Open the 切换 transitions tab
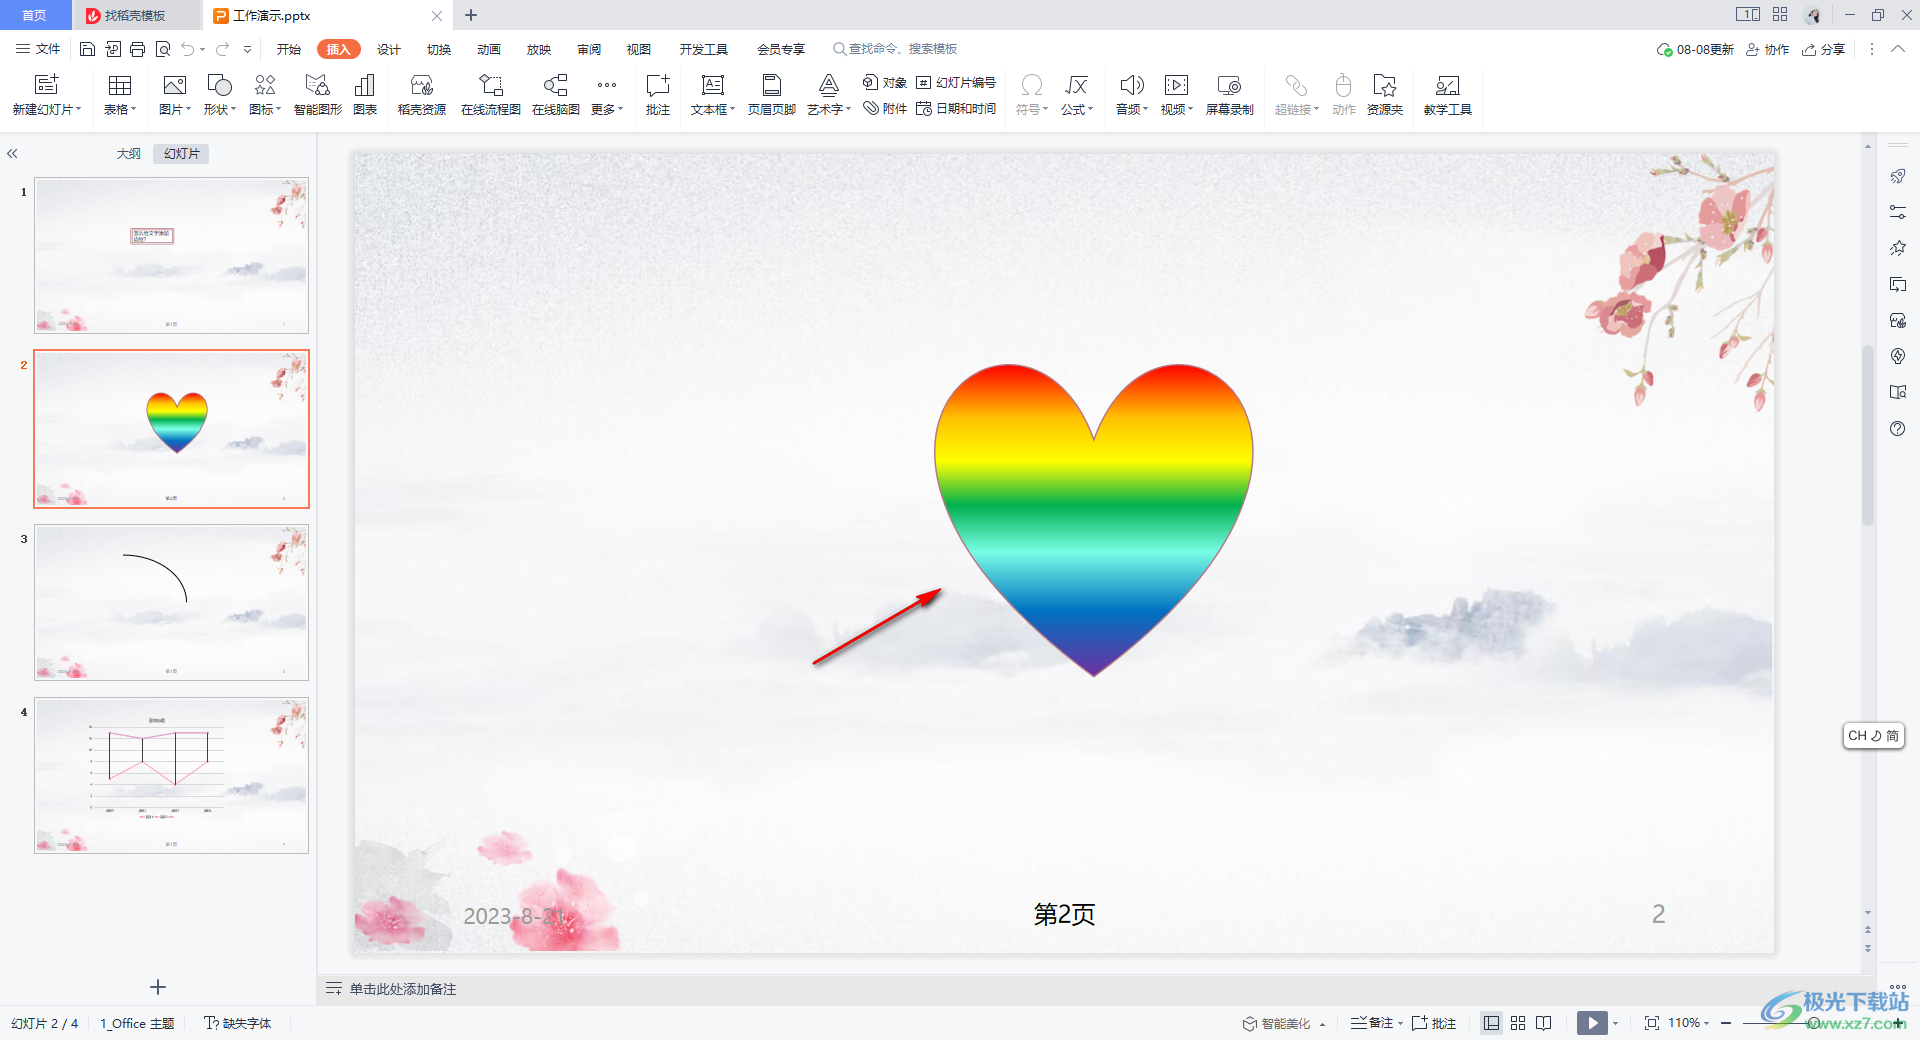This screenshot has width=1920, height=1040. point(439,49)
